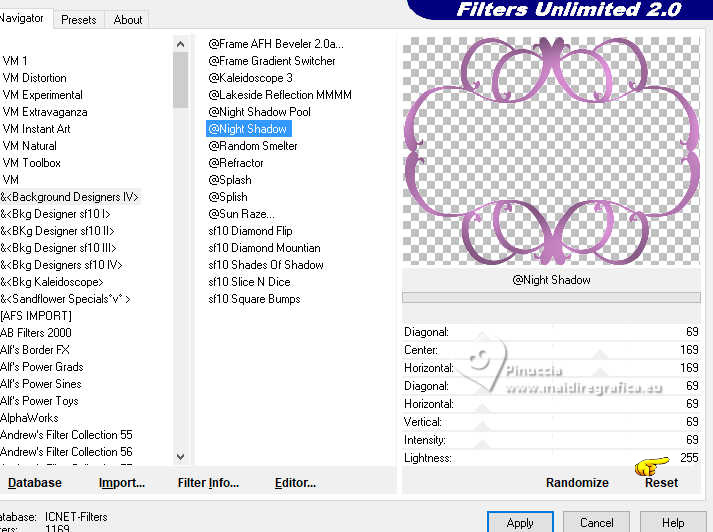This screenshot has height=532, width=713.
Task: Select the VM Experimental category
Action: pos(43,95)
